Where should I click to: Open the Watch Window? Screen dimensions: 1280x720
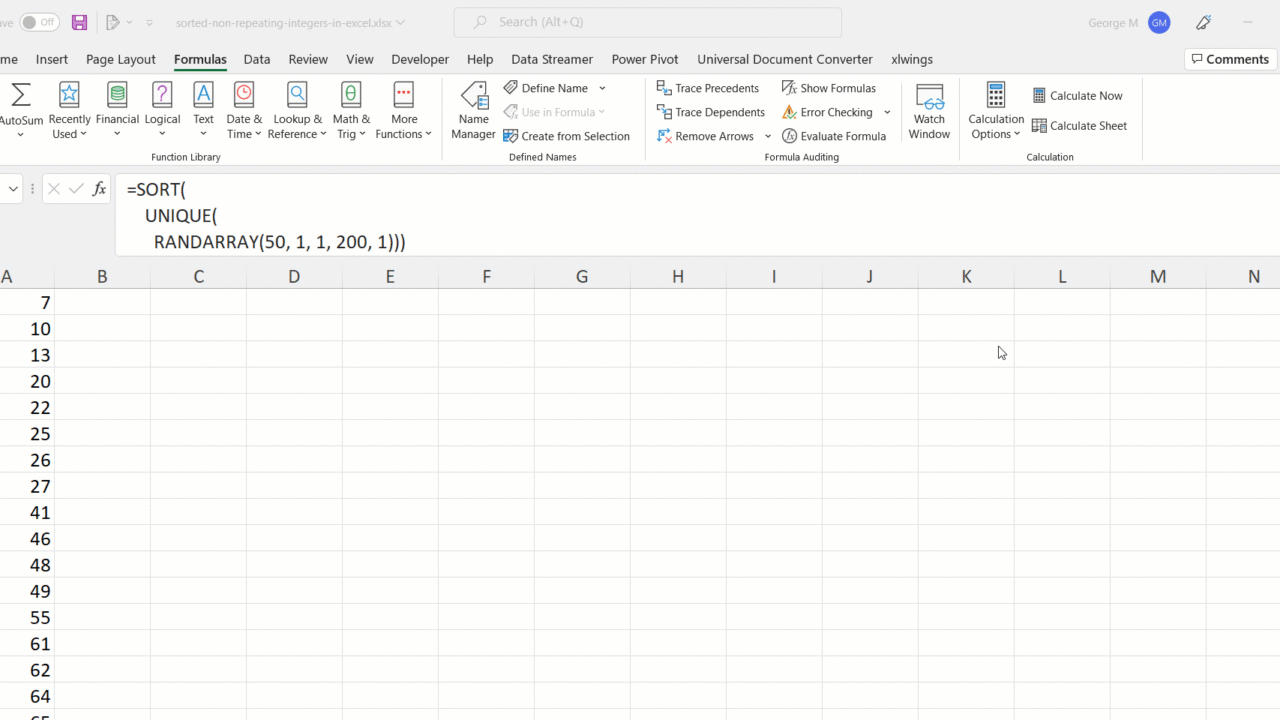(x=929, y=110)
